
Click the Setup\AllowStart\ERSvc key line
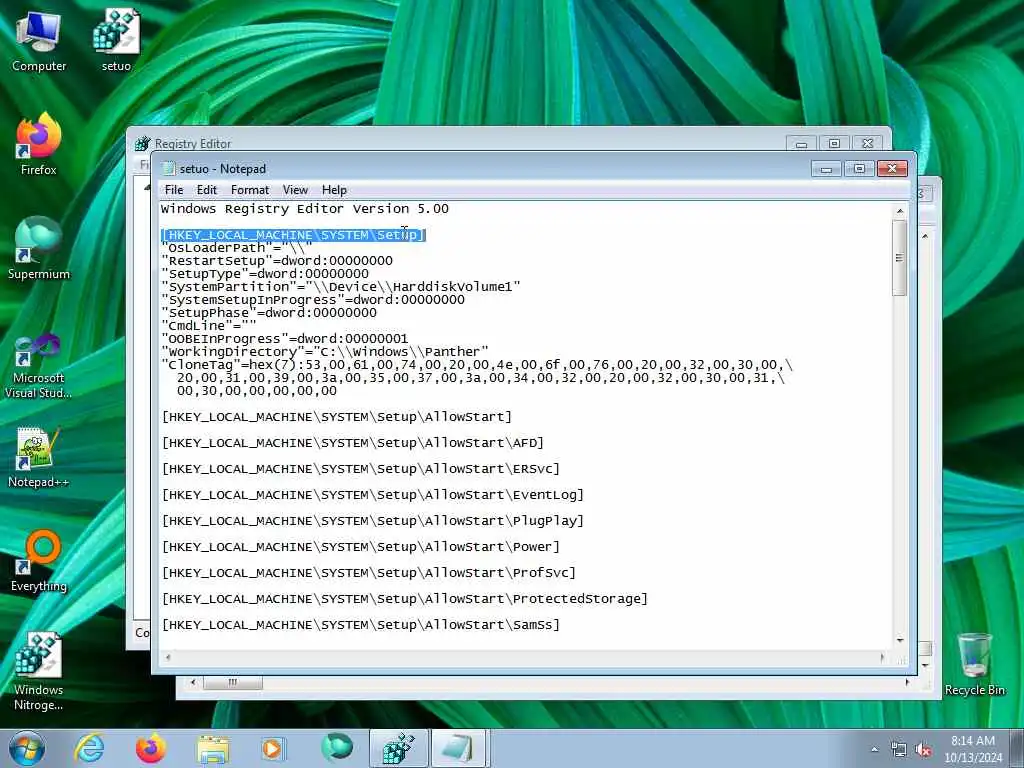[360, 469]
